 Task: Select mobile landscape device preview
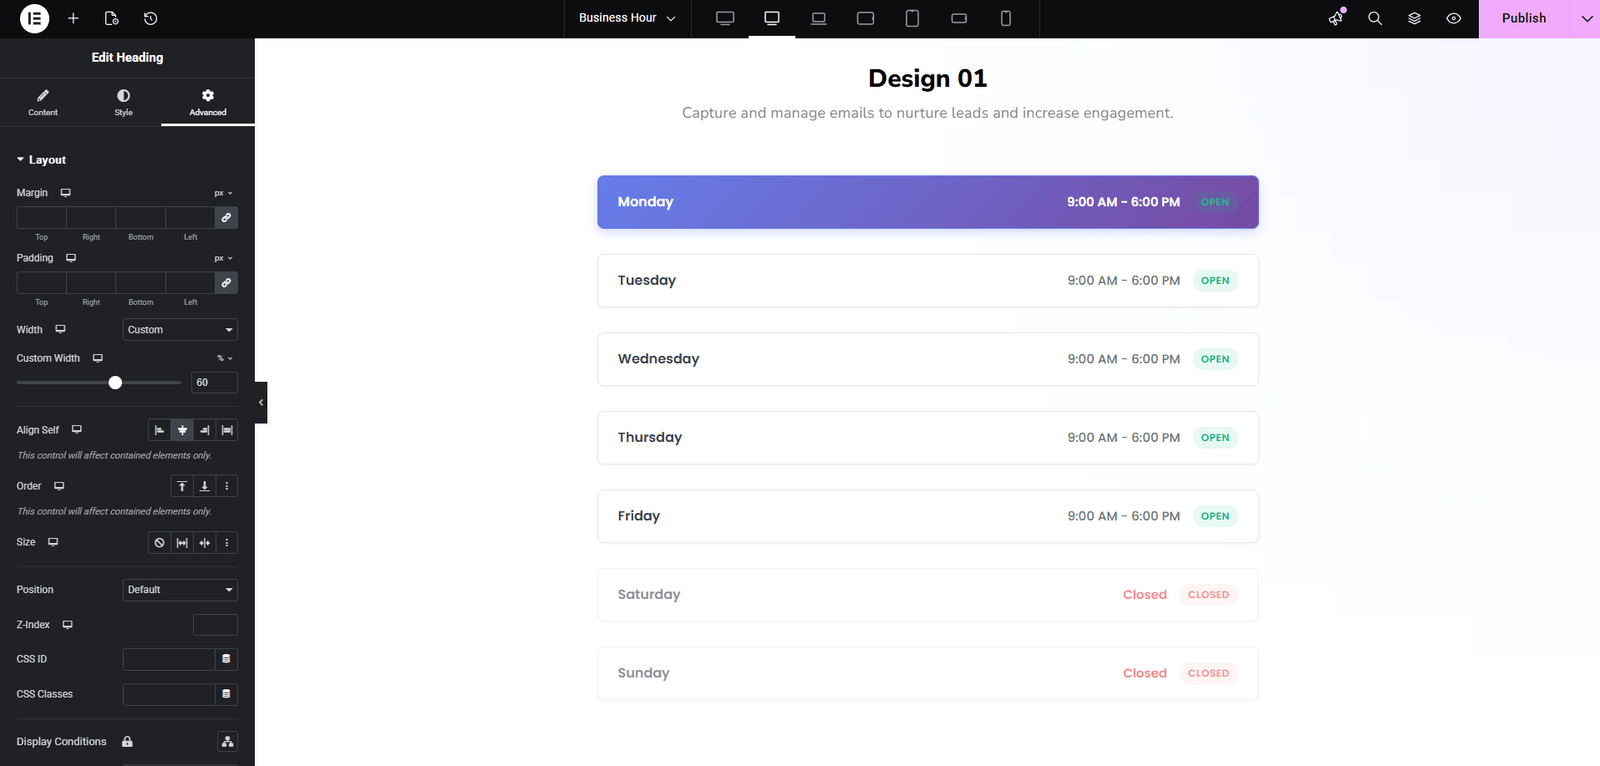point(959,18)
